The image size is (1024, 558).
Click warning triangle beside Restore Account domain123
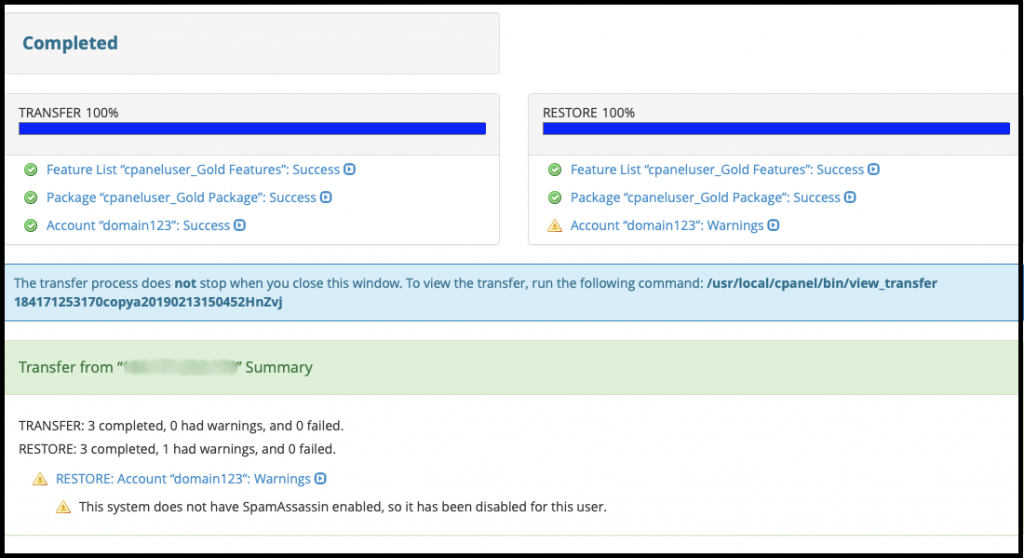pyautogui.click(x=554, y=225)
